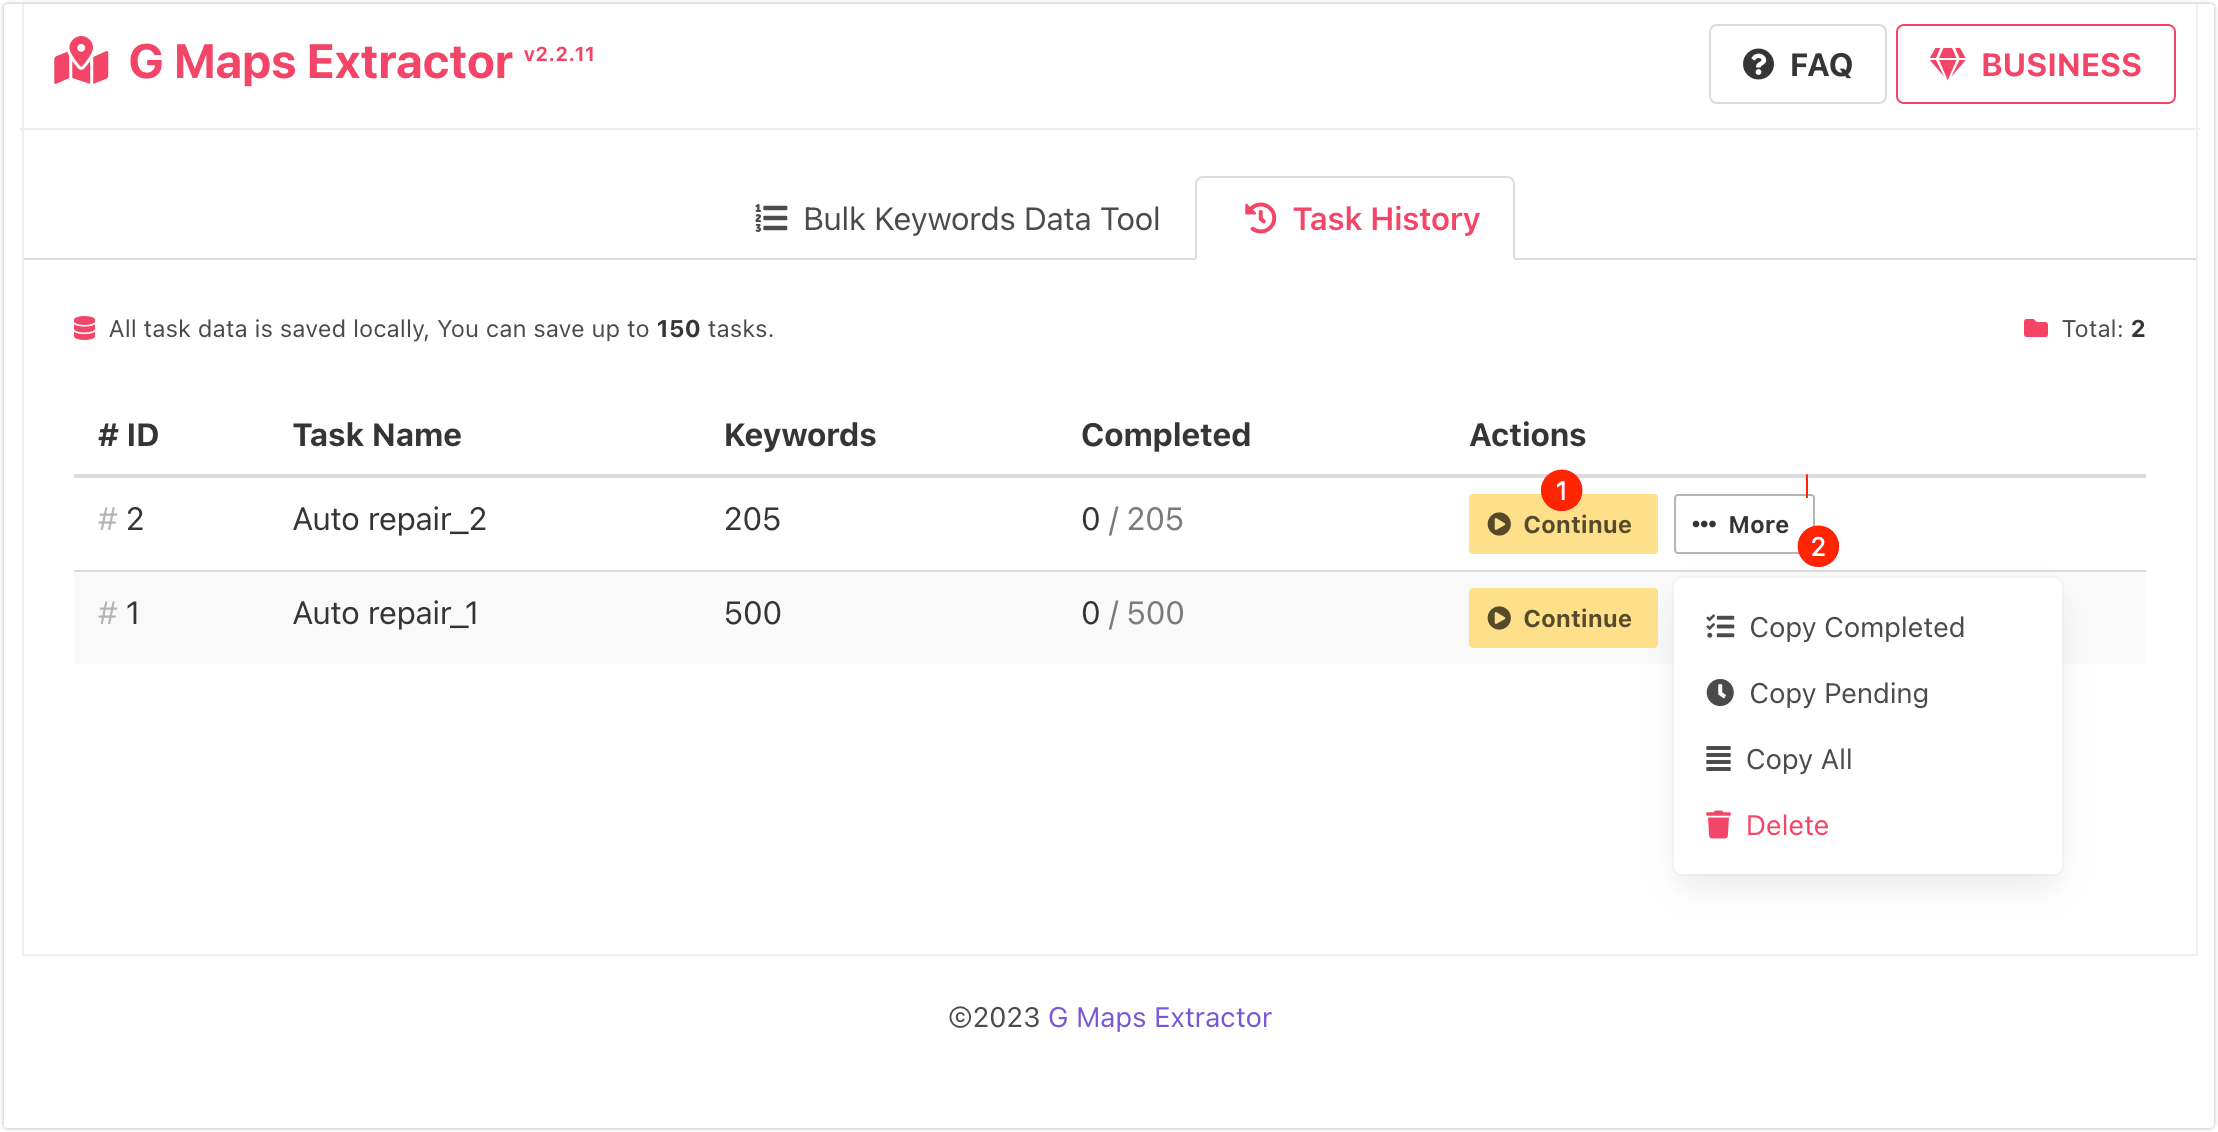Click the 0 / 500 completed value

1133,613
